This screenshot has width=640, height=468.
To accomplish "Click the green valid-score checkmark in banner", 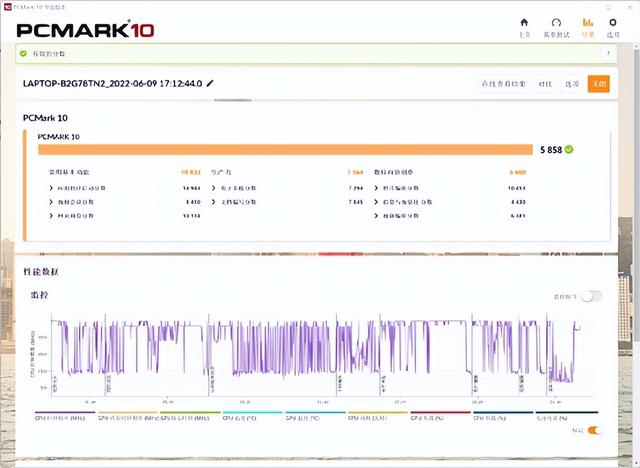I will point(23,53).
